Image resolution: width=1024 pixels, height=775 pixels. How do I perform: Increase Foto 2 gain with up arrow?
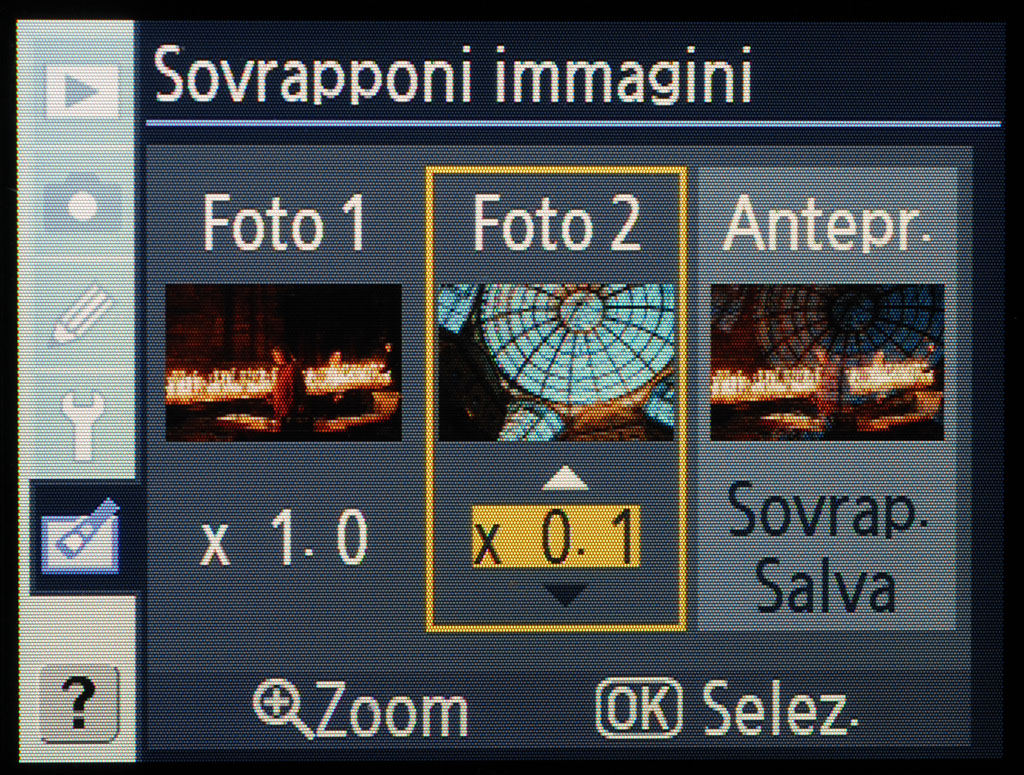[x=565, y=478]
